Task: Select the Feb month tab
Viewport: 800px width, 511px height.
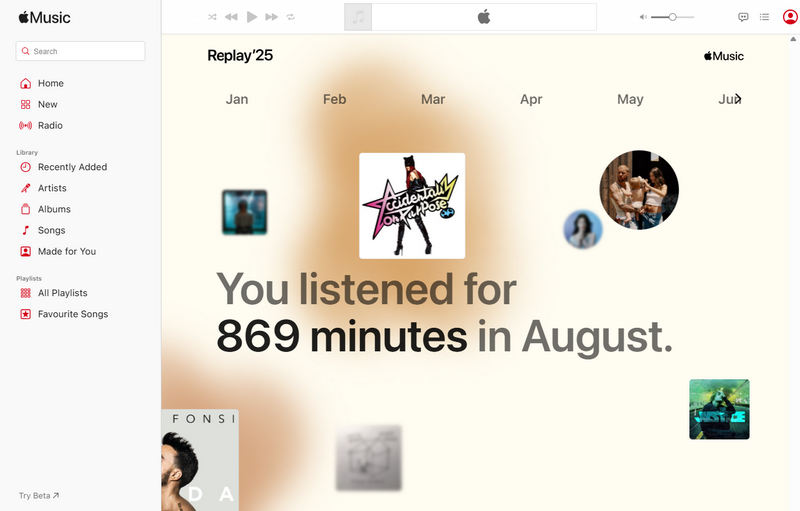Action: (335, 99)
